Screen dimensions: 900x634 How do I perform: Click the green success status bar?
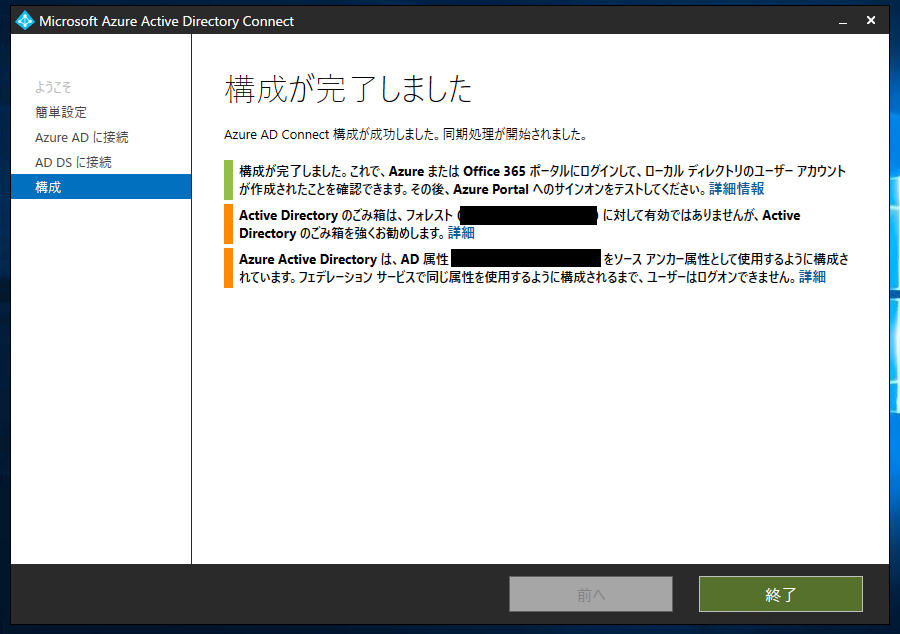pos(228,180)
